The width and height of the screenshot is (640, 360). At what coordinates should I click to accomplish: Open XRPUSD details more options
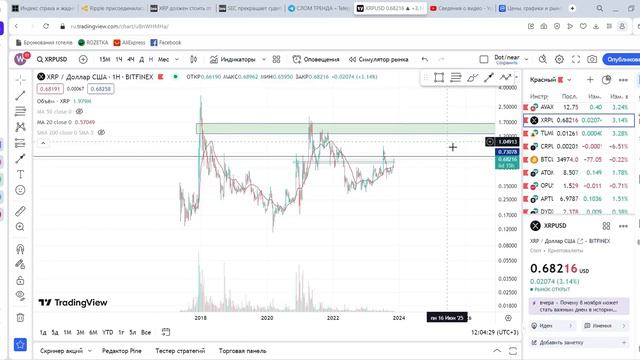[623, 226]
